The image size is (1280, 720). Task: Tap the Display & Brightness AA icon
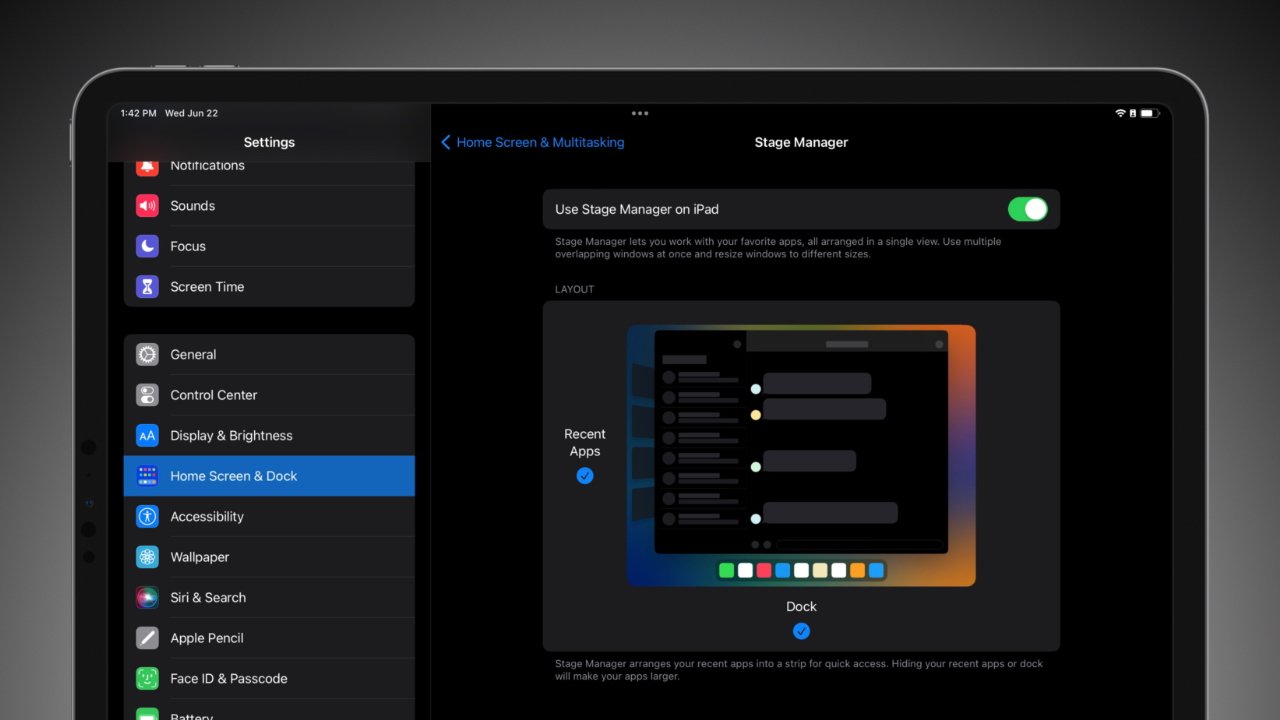147,436
